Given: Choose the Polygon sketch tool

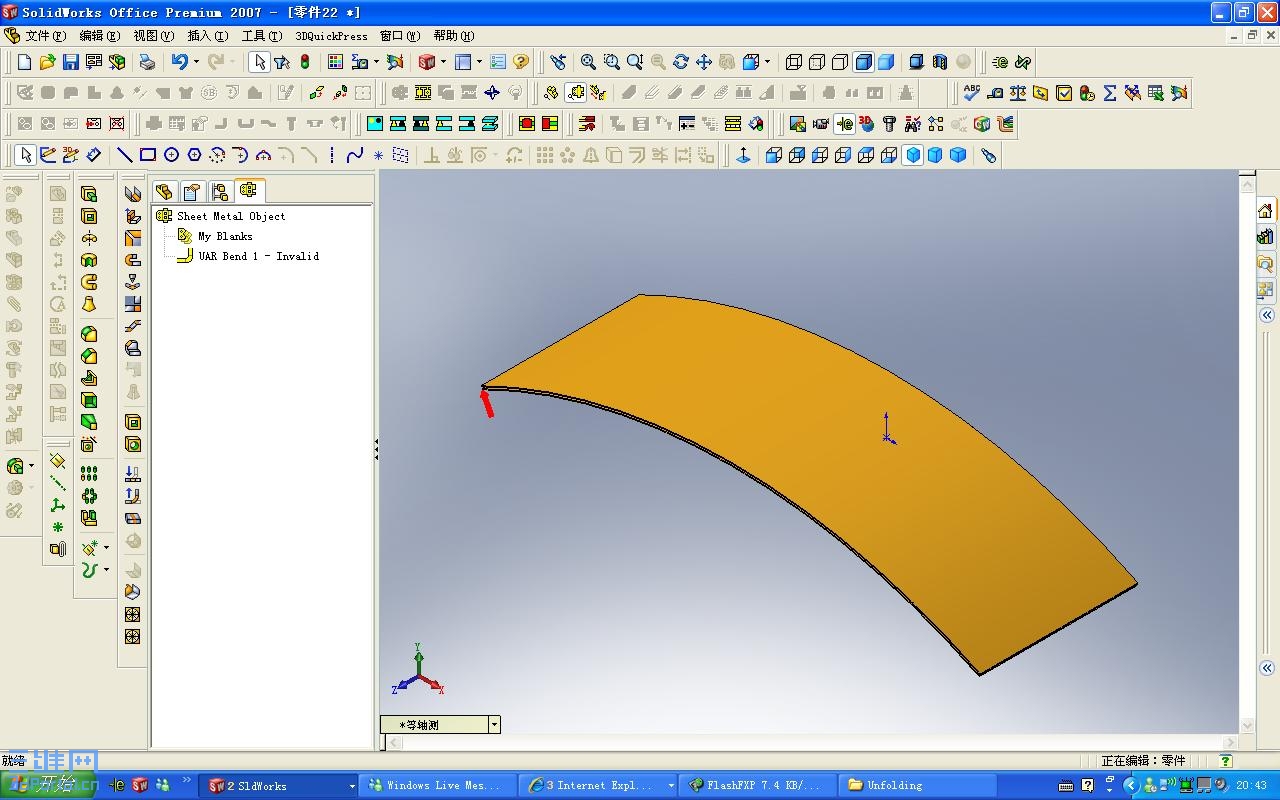Looking at the screenshot, I should point(194,155).
